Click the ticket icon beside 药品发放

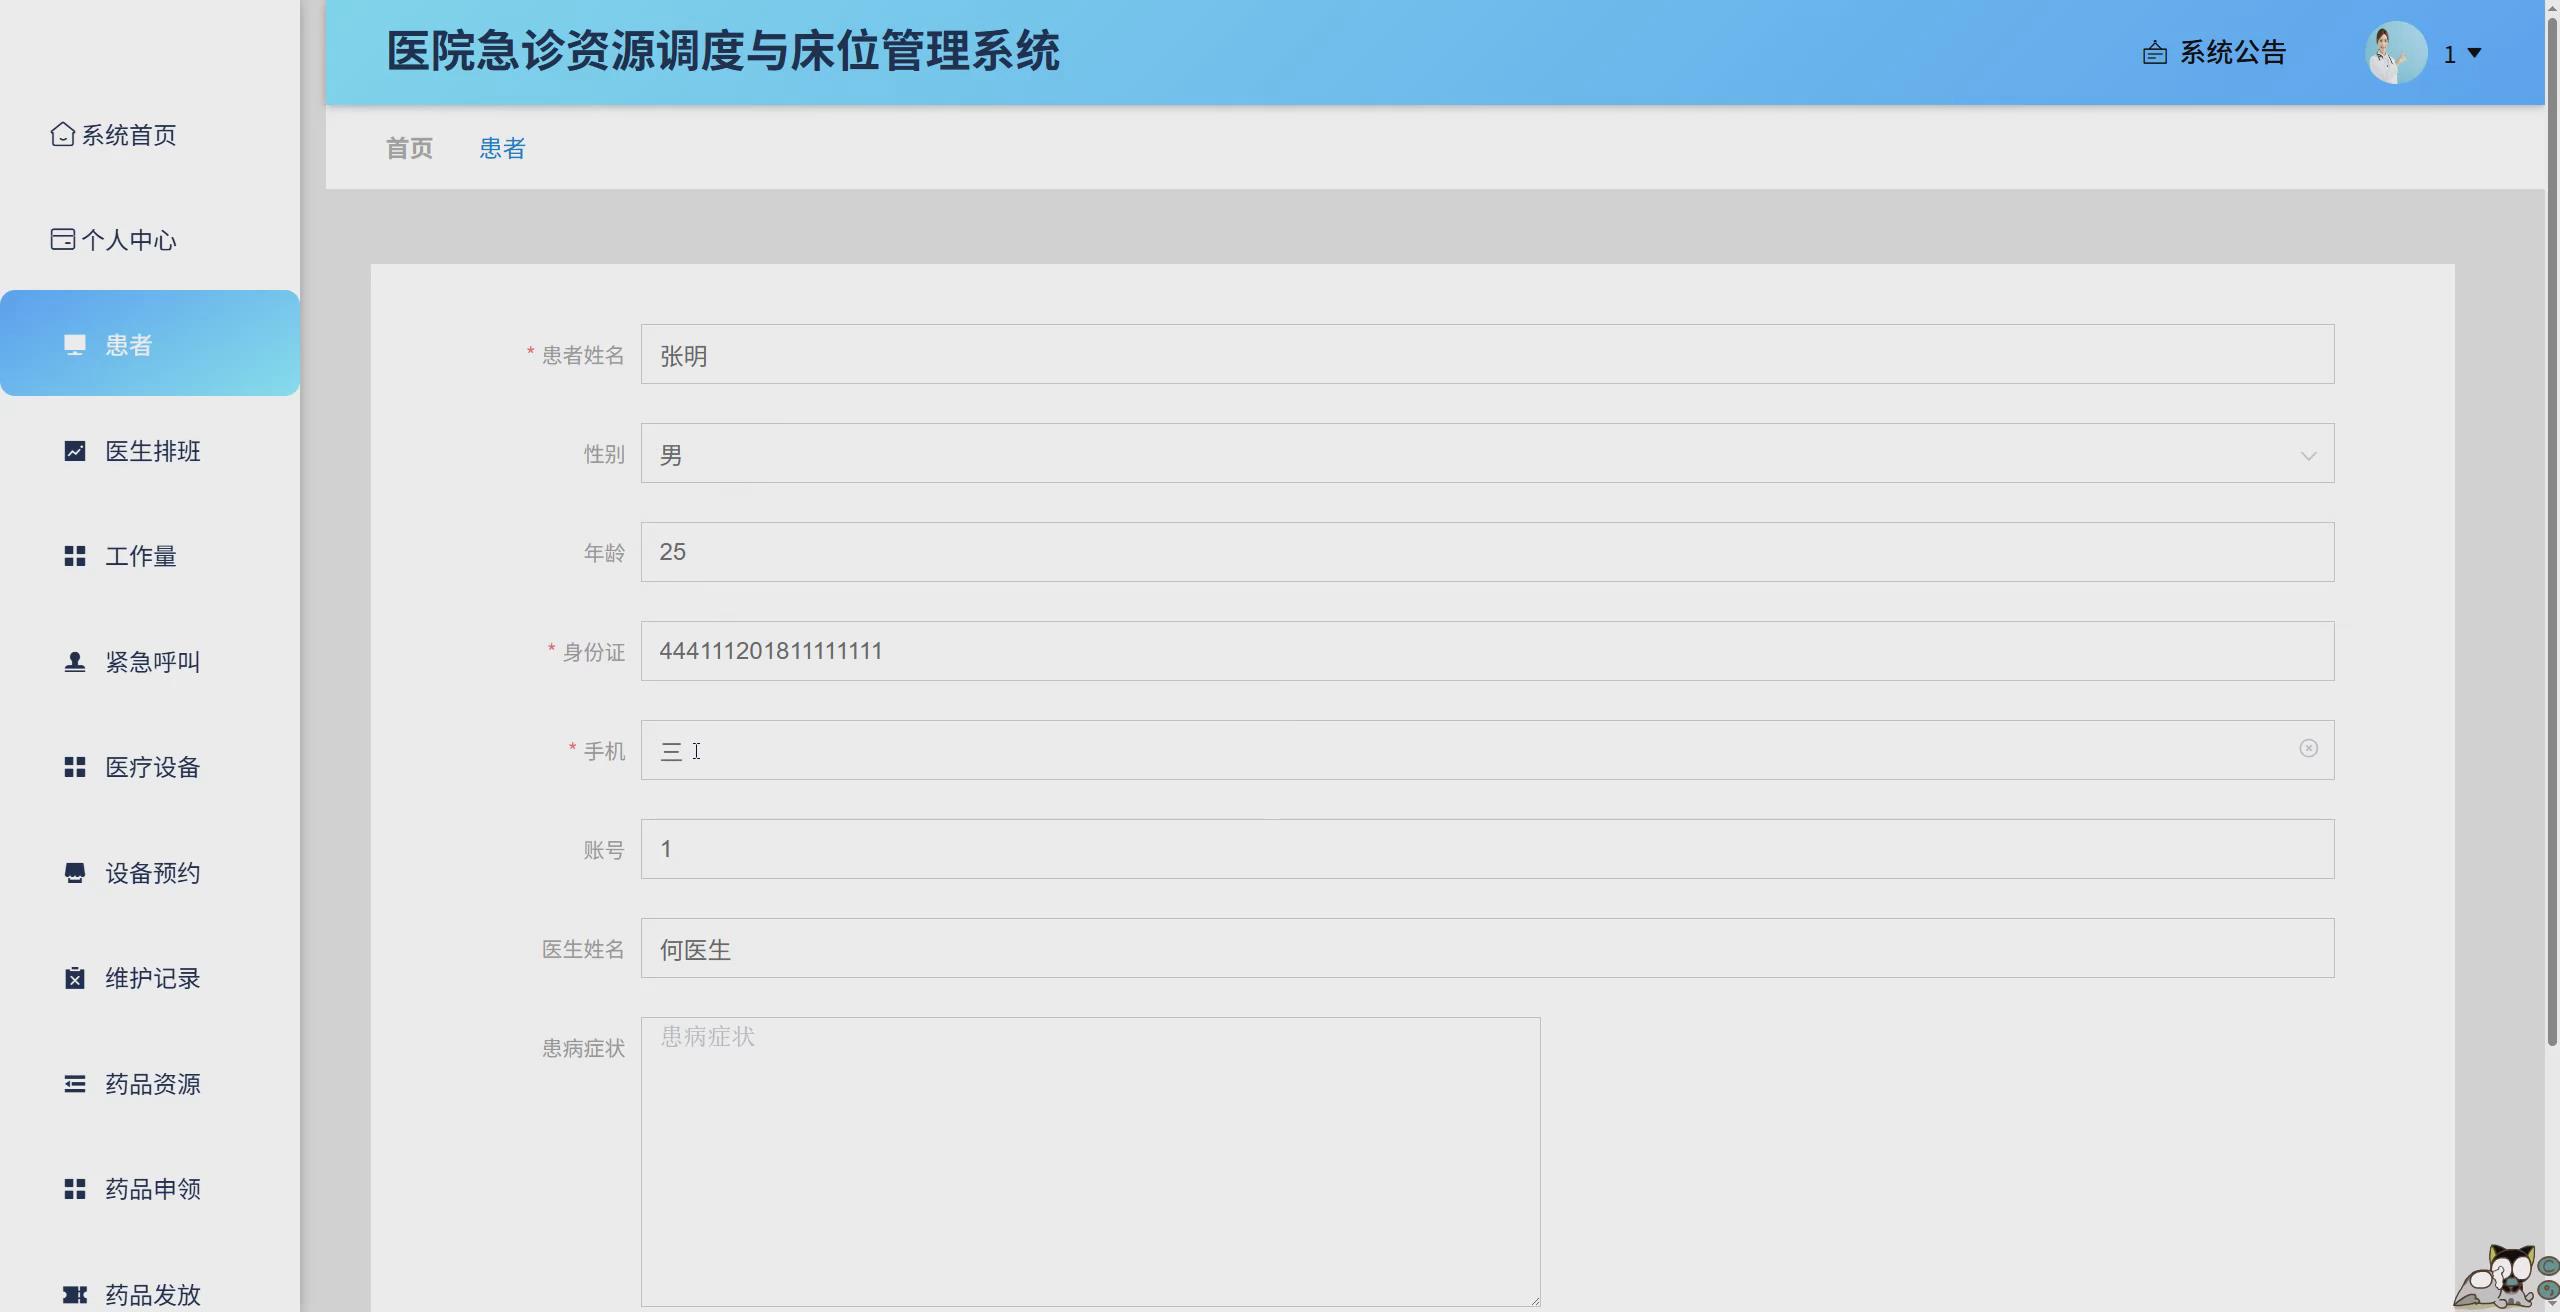[75, 1295]
